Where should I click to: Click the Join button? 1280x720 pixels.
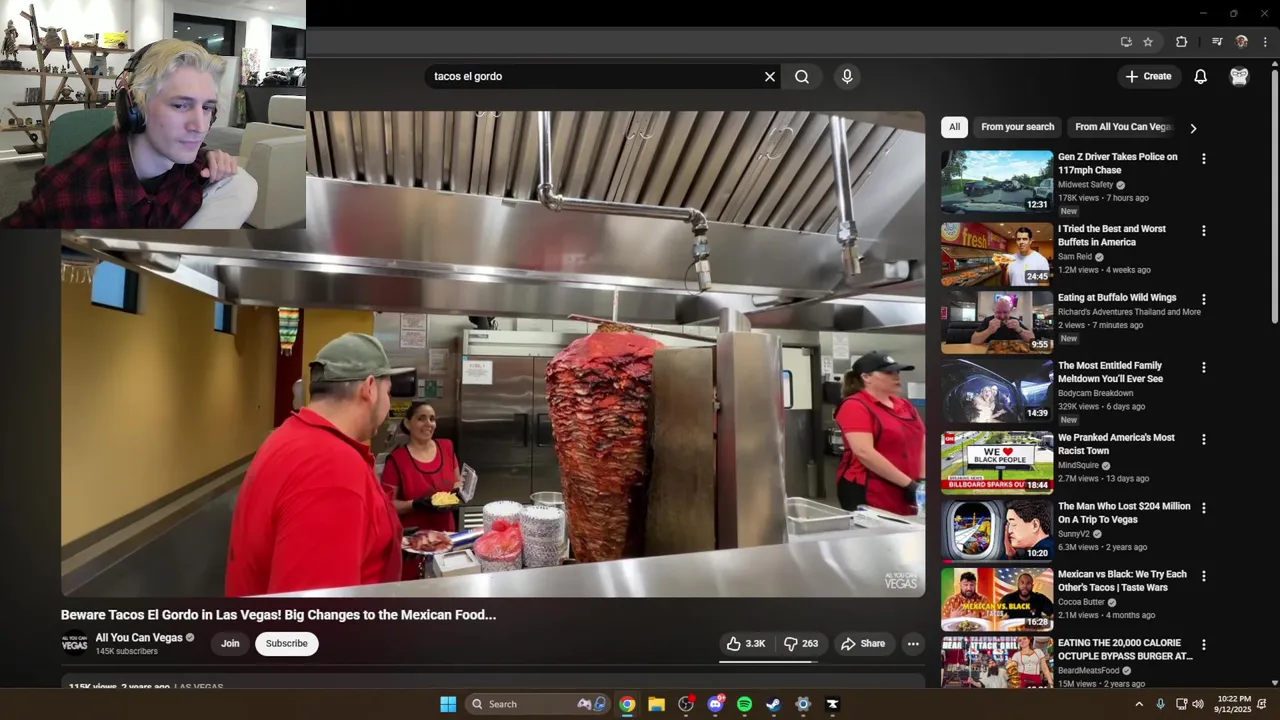click(x=230, y=644)
